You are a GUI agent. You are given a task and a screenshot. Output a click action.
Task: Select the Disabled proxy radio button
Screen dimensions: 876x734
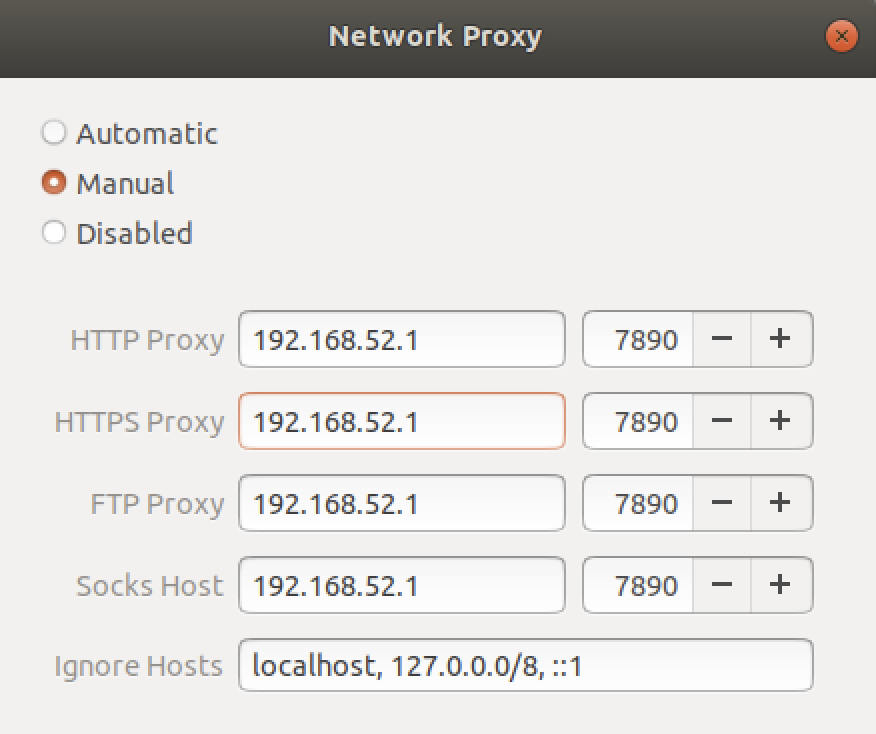tap(54, 233)
